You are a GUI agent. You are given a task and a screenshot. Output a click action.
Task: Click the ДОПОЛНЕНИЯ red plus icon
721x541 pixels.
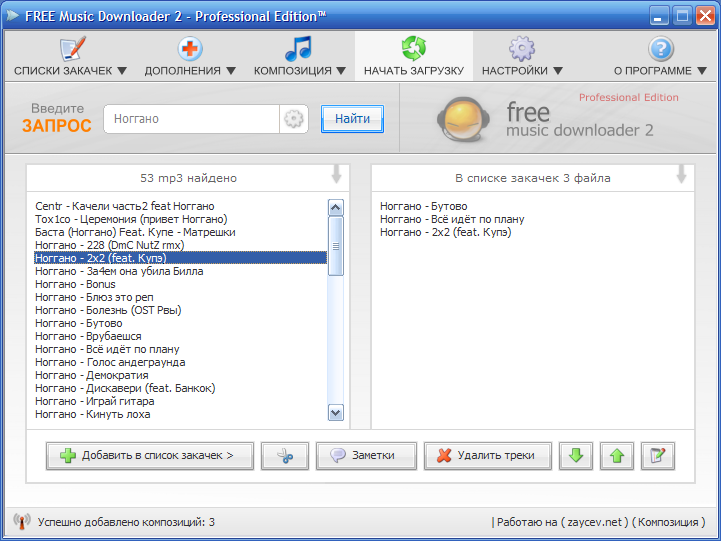(190, 48)
